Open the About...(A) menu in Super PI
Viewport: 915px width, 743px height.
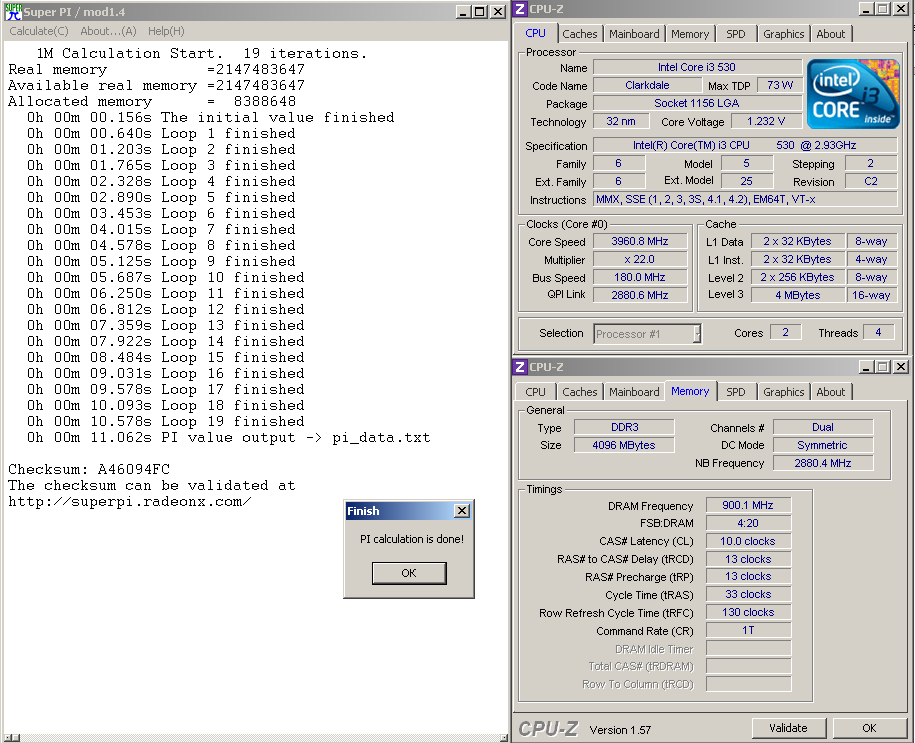[x=108, y=31]
